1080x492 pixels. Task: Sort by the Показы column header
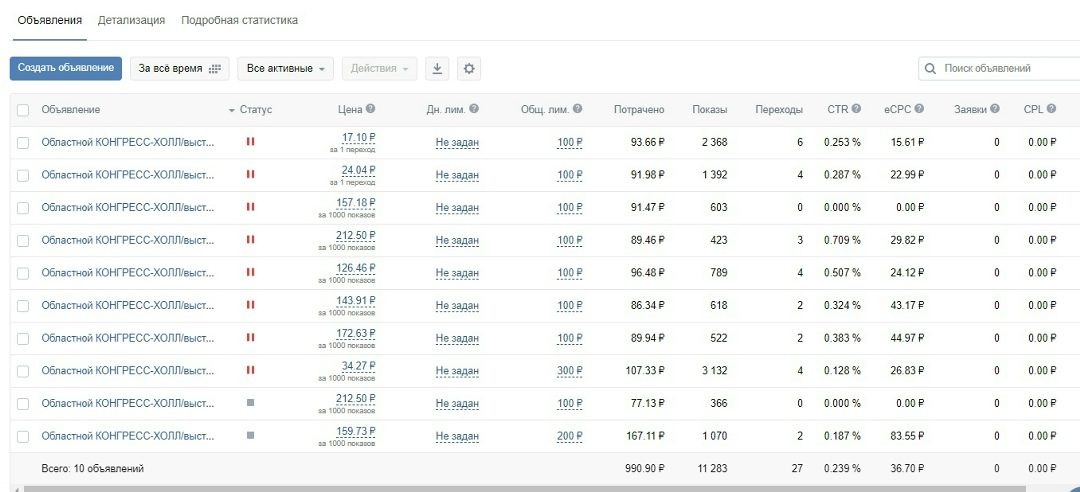(x=709, y=110)
